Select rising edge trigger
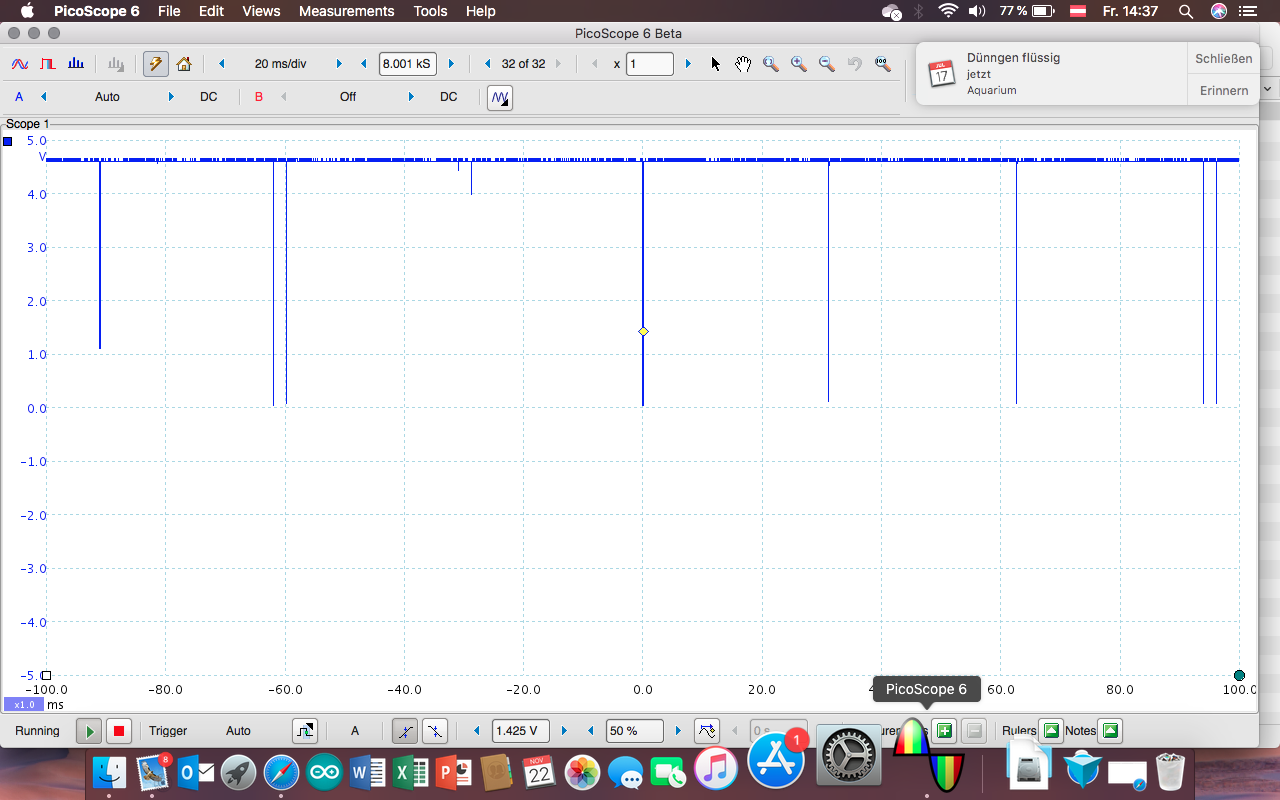1280x800 pixels. [405, 731]
